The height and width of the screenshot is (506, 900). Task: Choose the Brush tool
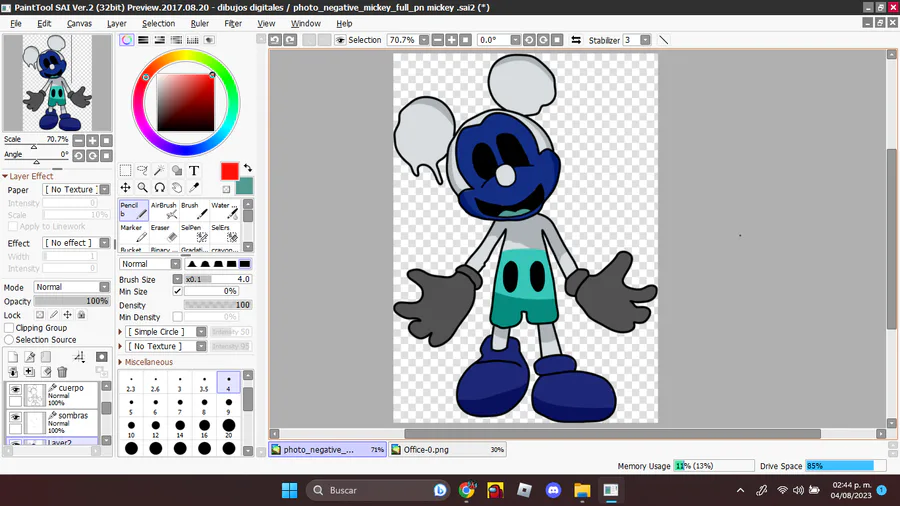194,210
